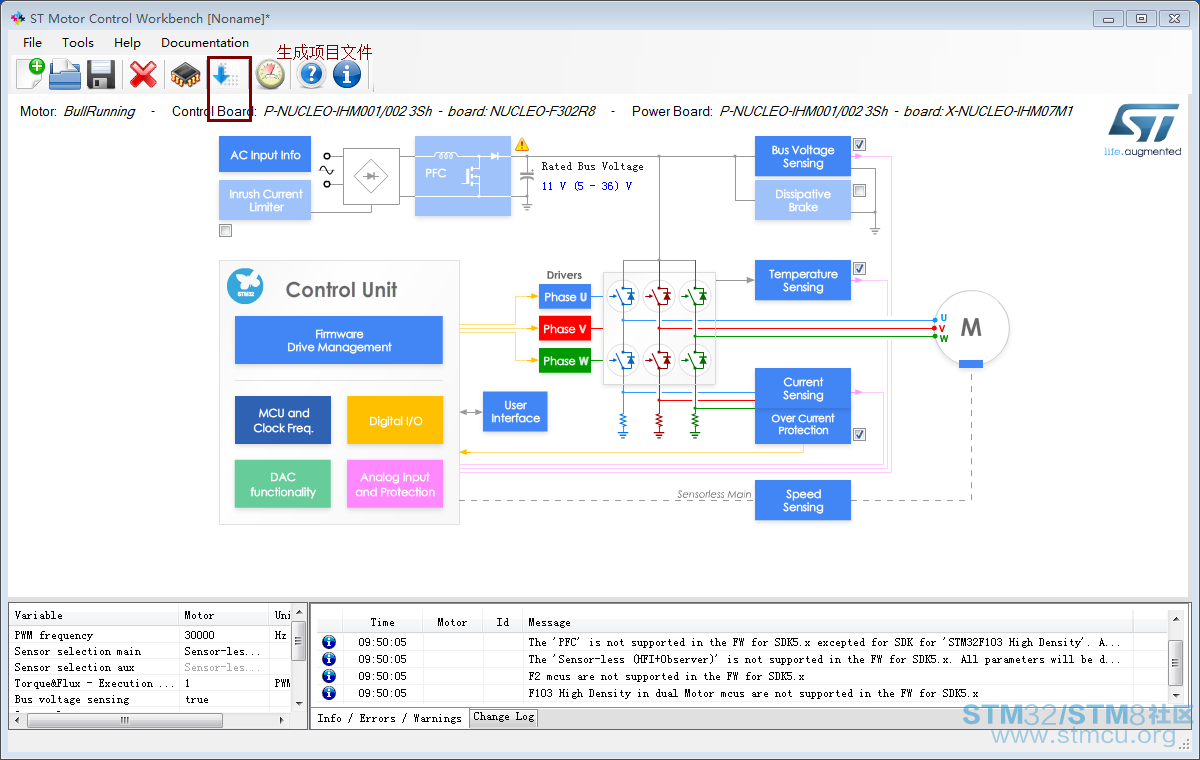This screenshot has width=1200, height=760.
Task: Open the PFC block
Action: pos(463,176)
